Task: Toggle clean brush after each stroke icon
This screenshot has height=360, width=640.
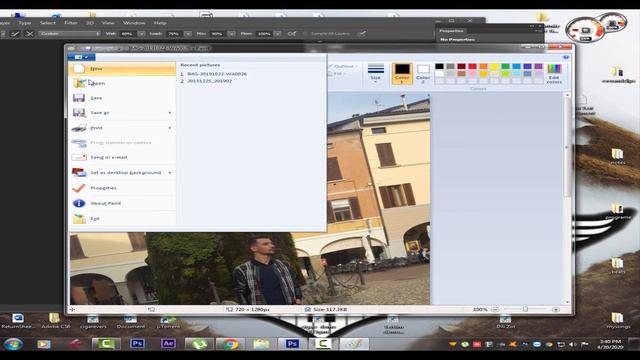Action: (x=29, y=34)
